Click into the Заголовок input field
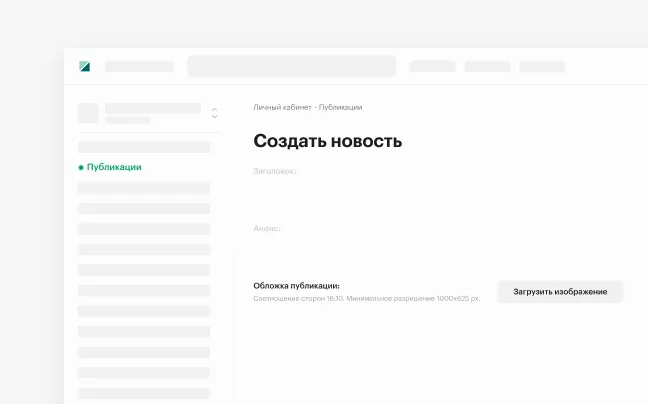648x404 pixels. click(x=275, y=171)
